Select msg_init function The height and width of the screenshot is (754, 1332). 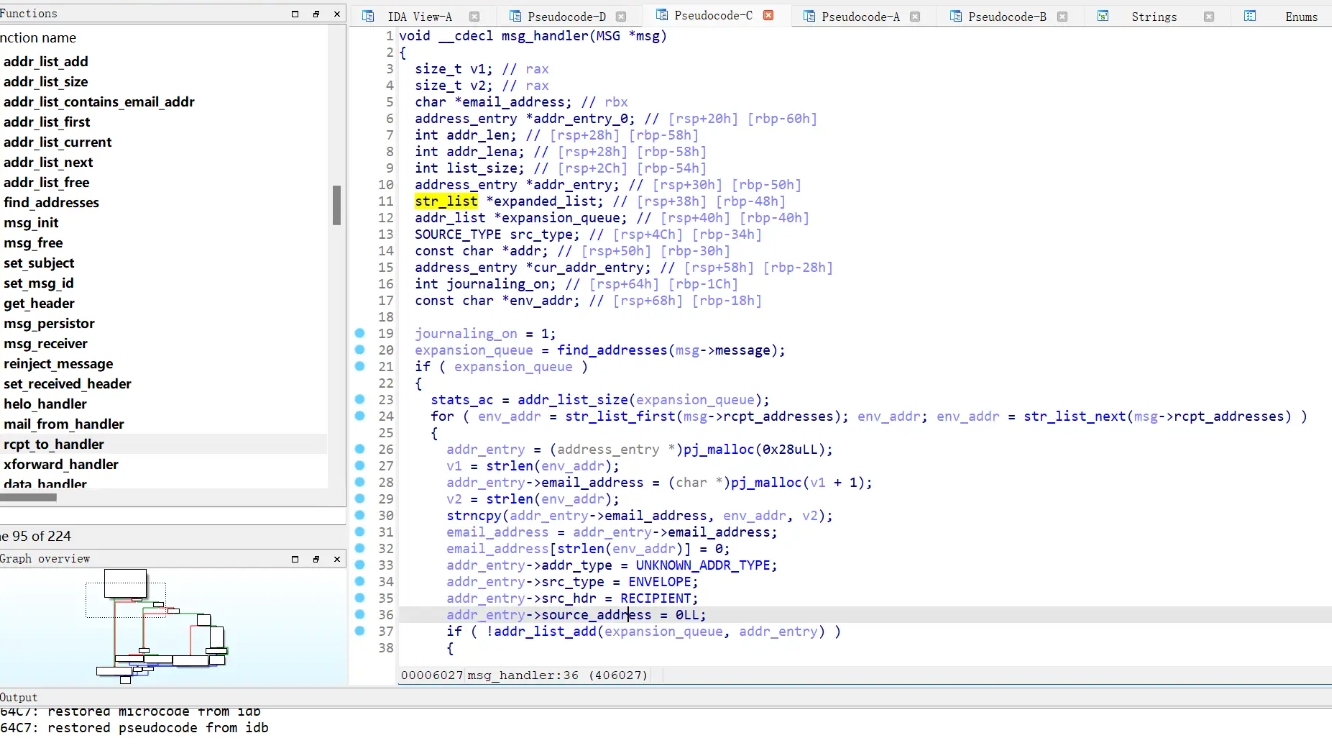tap(31, 223)
